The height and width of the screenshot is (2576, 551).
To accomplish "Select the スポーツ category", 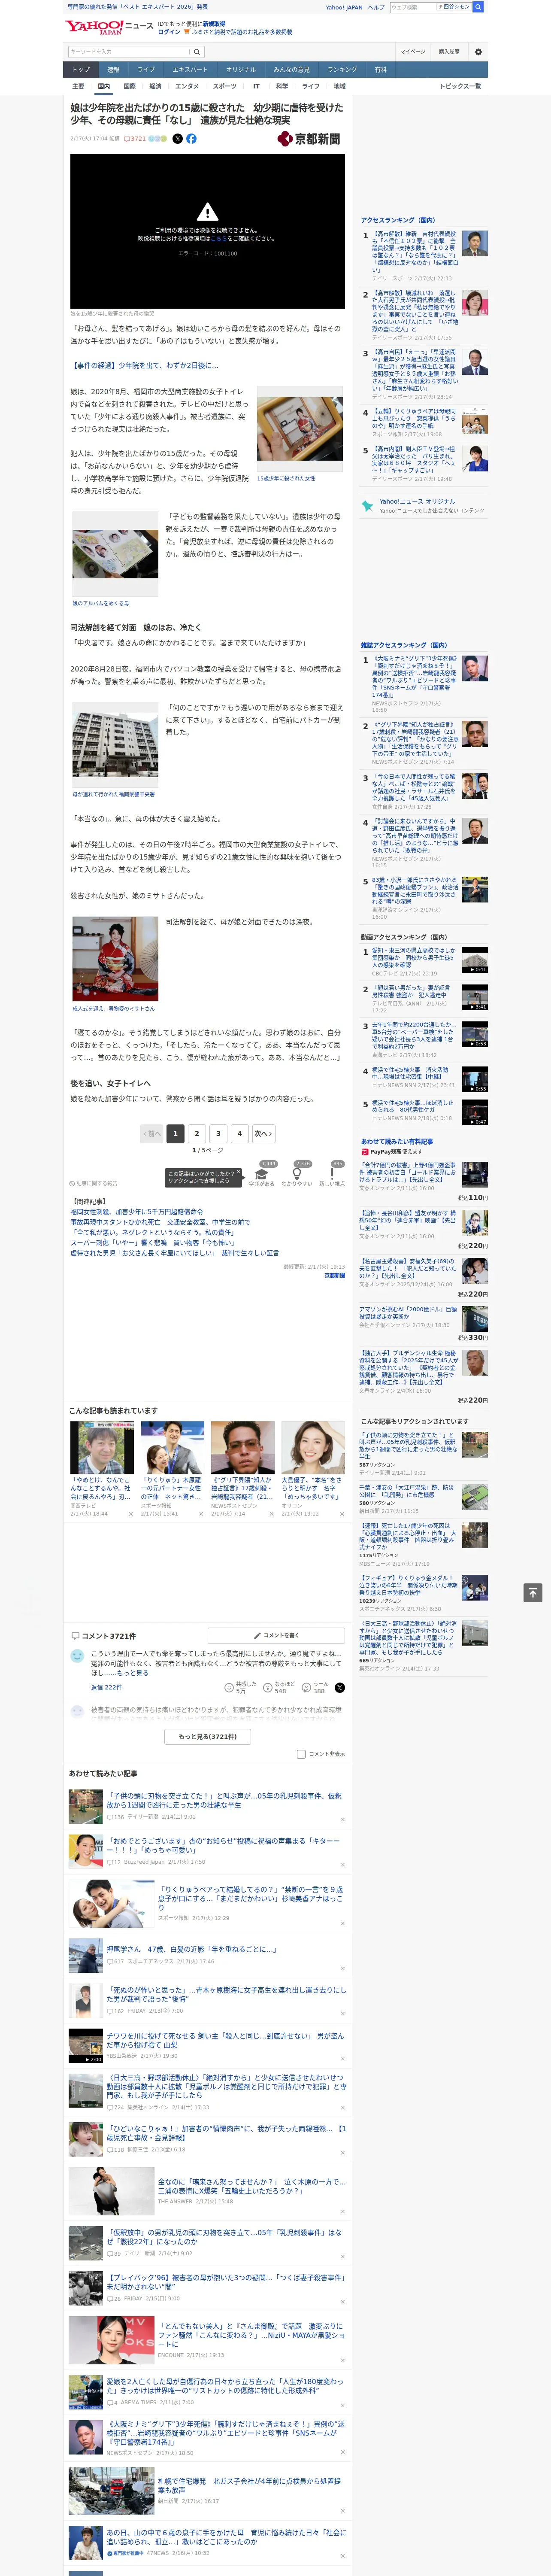I will (225, 86).
